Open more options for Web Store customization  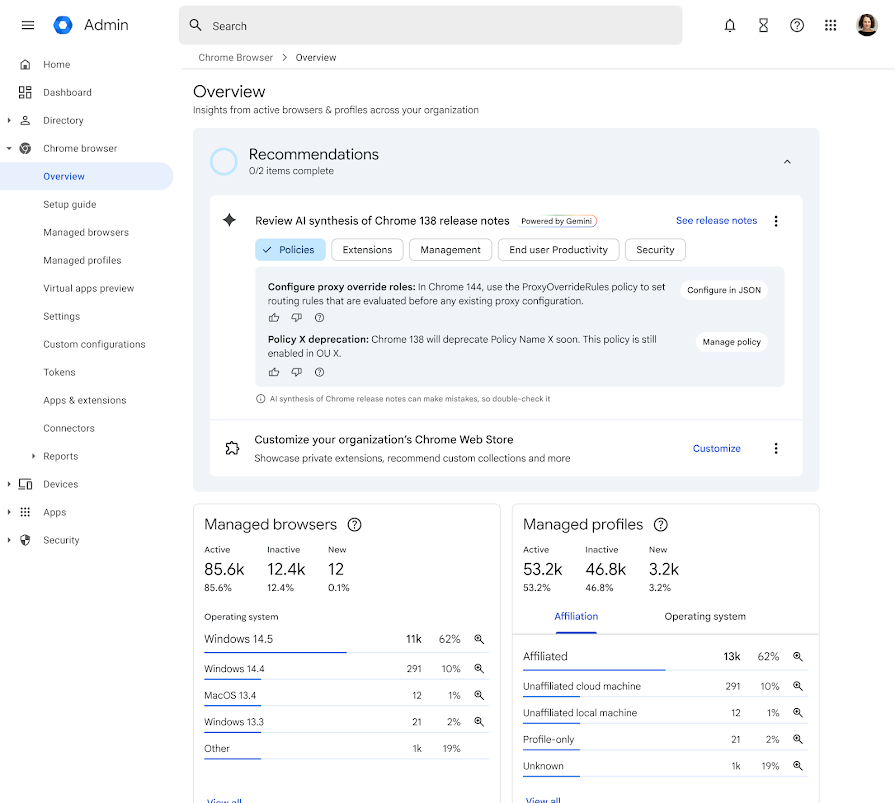point(776,449)
